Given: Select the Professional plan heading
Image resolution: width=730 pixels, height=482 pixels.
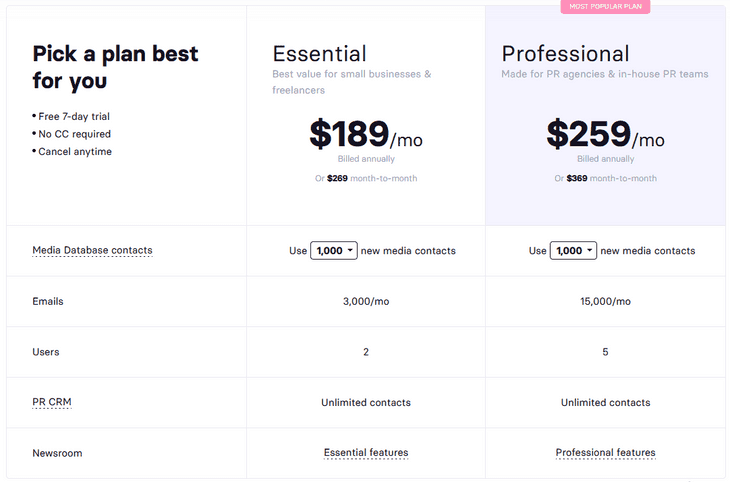Looking at the screenshot, I should click(565, 54).
